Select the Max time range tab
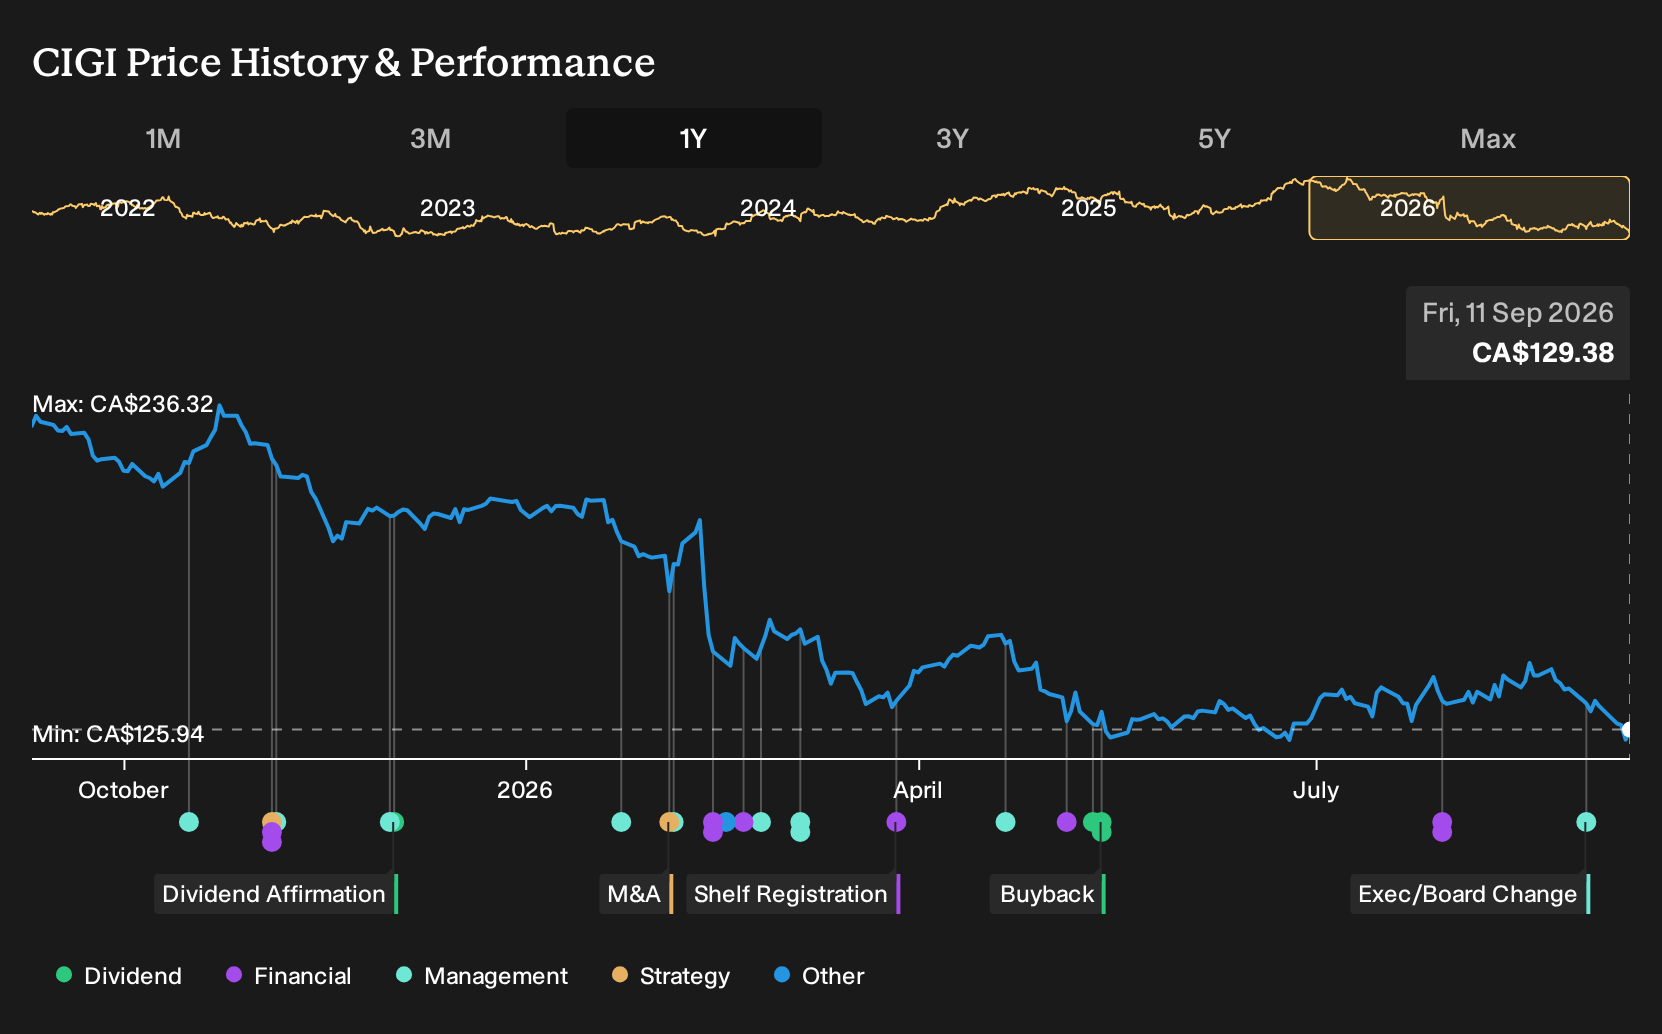The height and width of the screenshot is (1034, 1662). [x=1488, y=138]
